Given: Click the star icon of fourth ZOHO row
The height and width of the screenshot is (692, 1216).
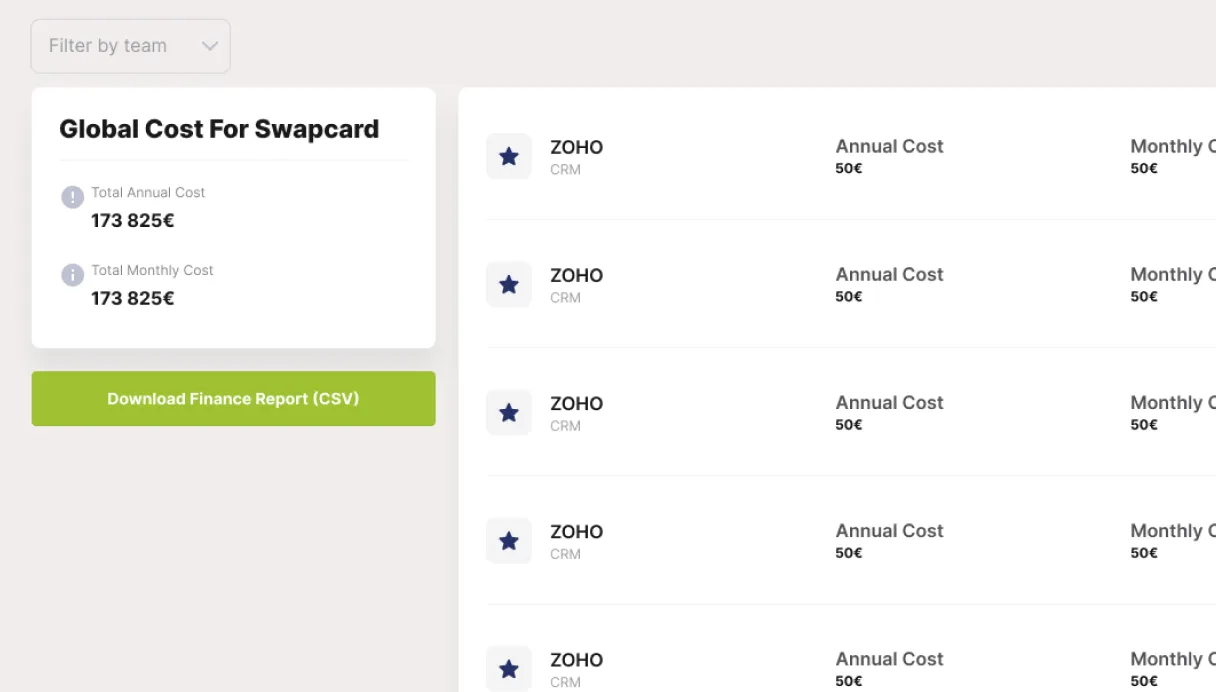Looking at the screenshot, I should (509, 540).
